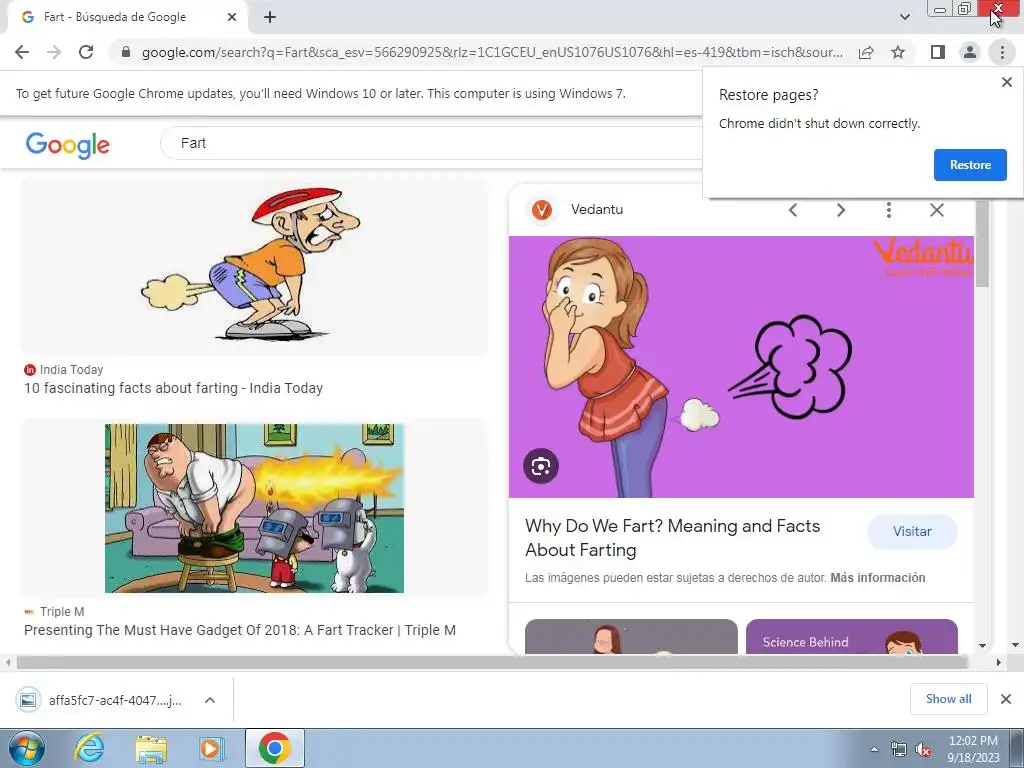Open the Family Guy image from Triple M
This screenshot has height=768, width=1024.
coord(254,508)
